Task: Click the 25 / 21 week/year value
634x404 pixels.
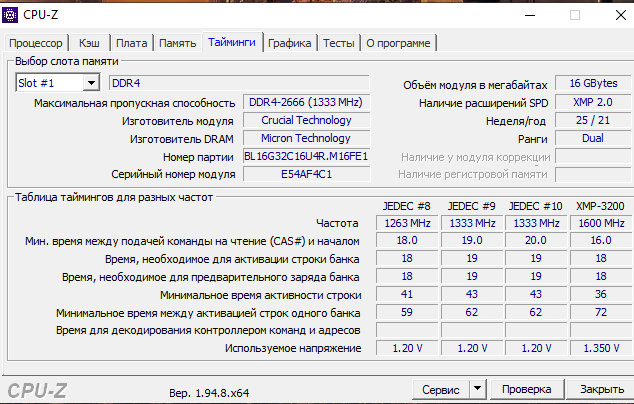Action: coord(594,120)
